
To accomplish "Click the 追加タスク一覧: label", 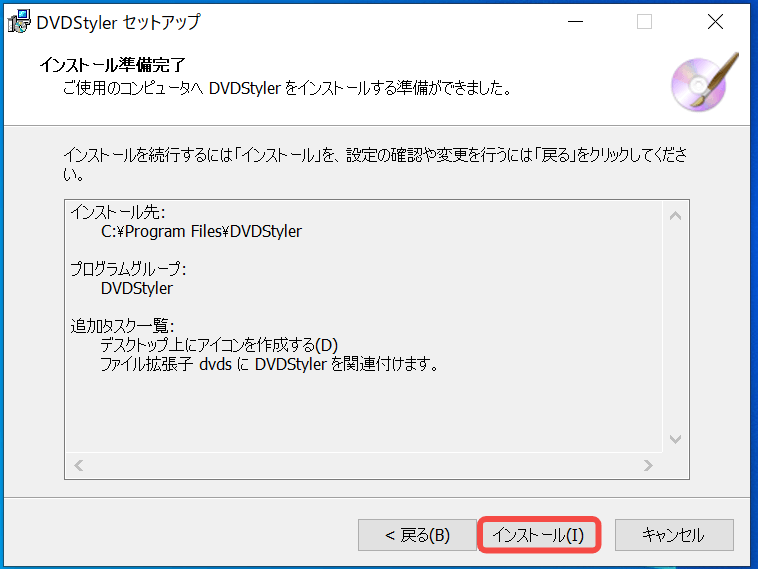I will pyautogui.click(x=122, y=326).
